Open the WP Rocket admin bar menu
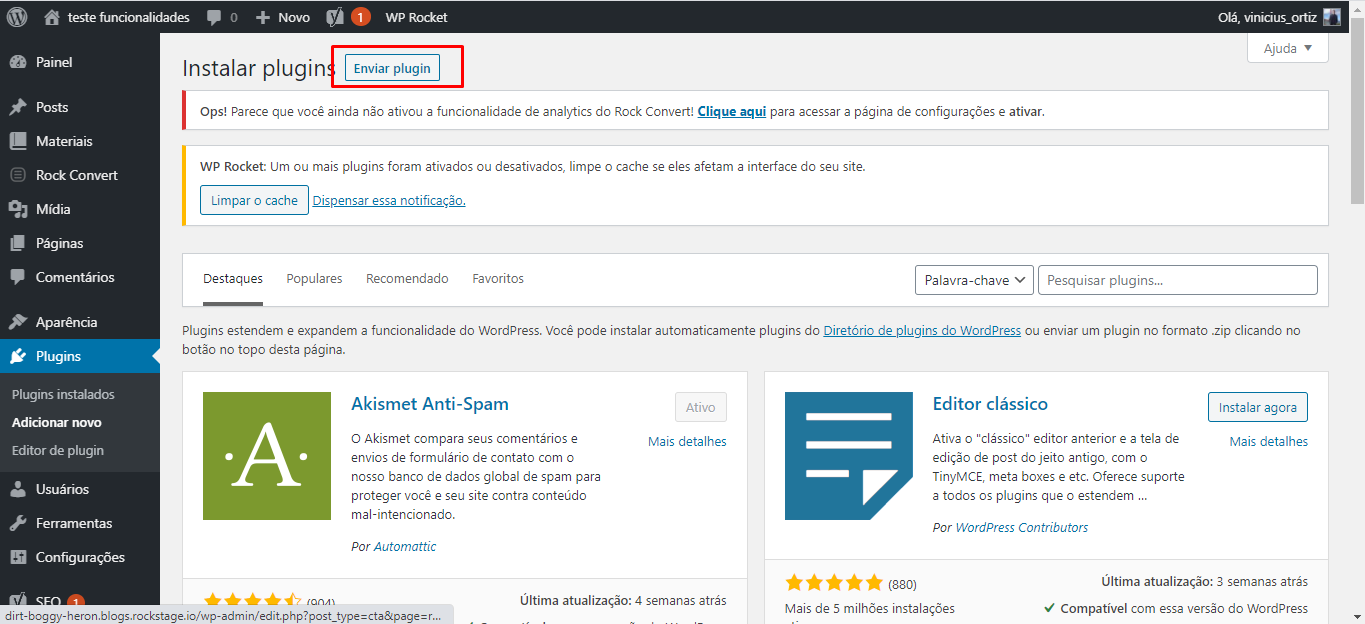Screen dimensions: 1365x624 [416, 17]
